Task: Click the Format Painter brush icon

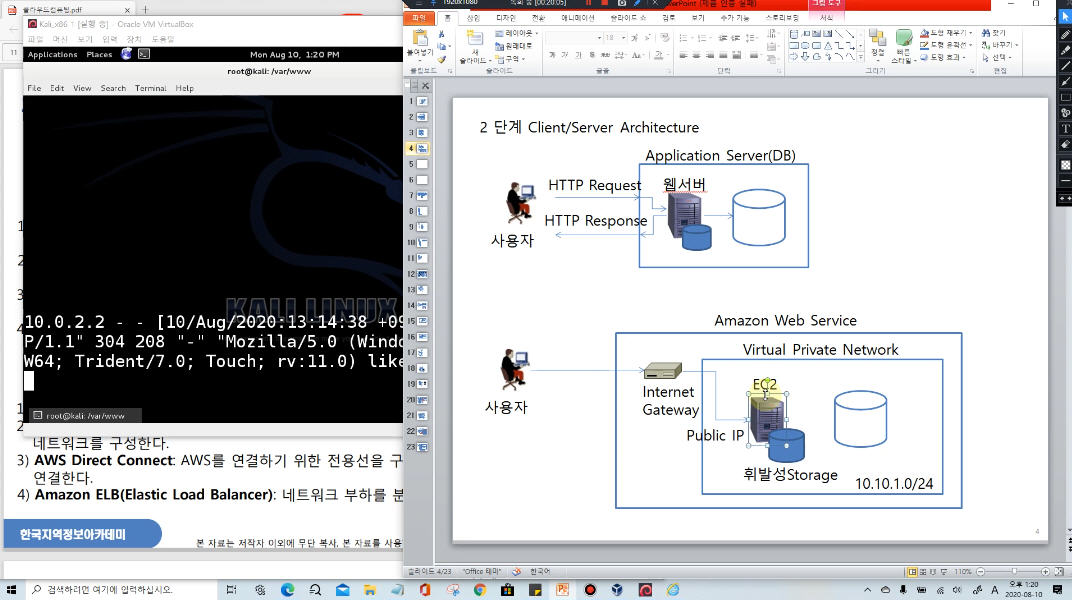Action: click(x=442, y=59)
